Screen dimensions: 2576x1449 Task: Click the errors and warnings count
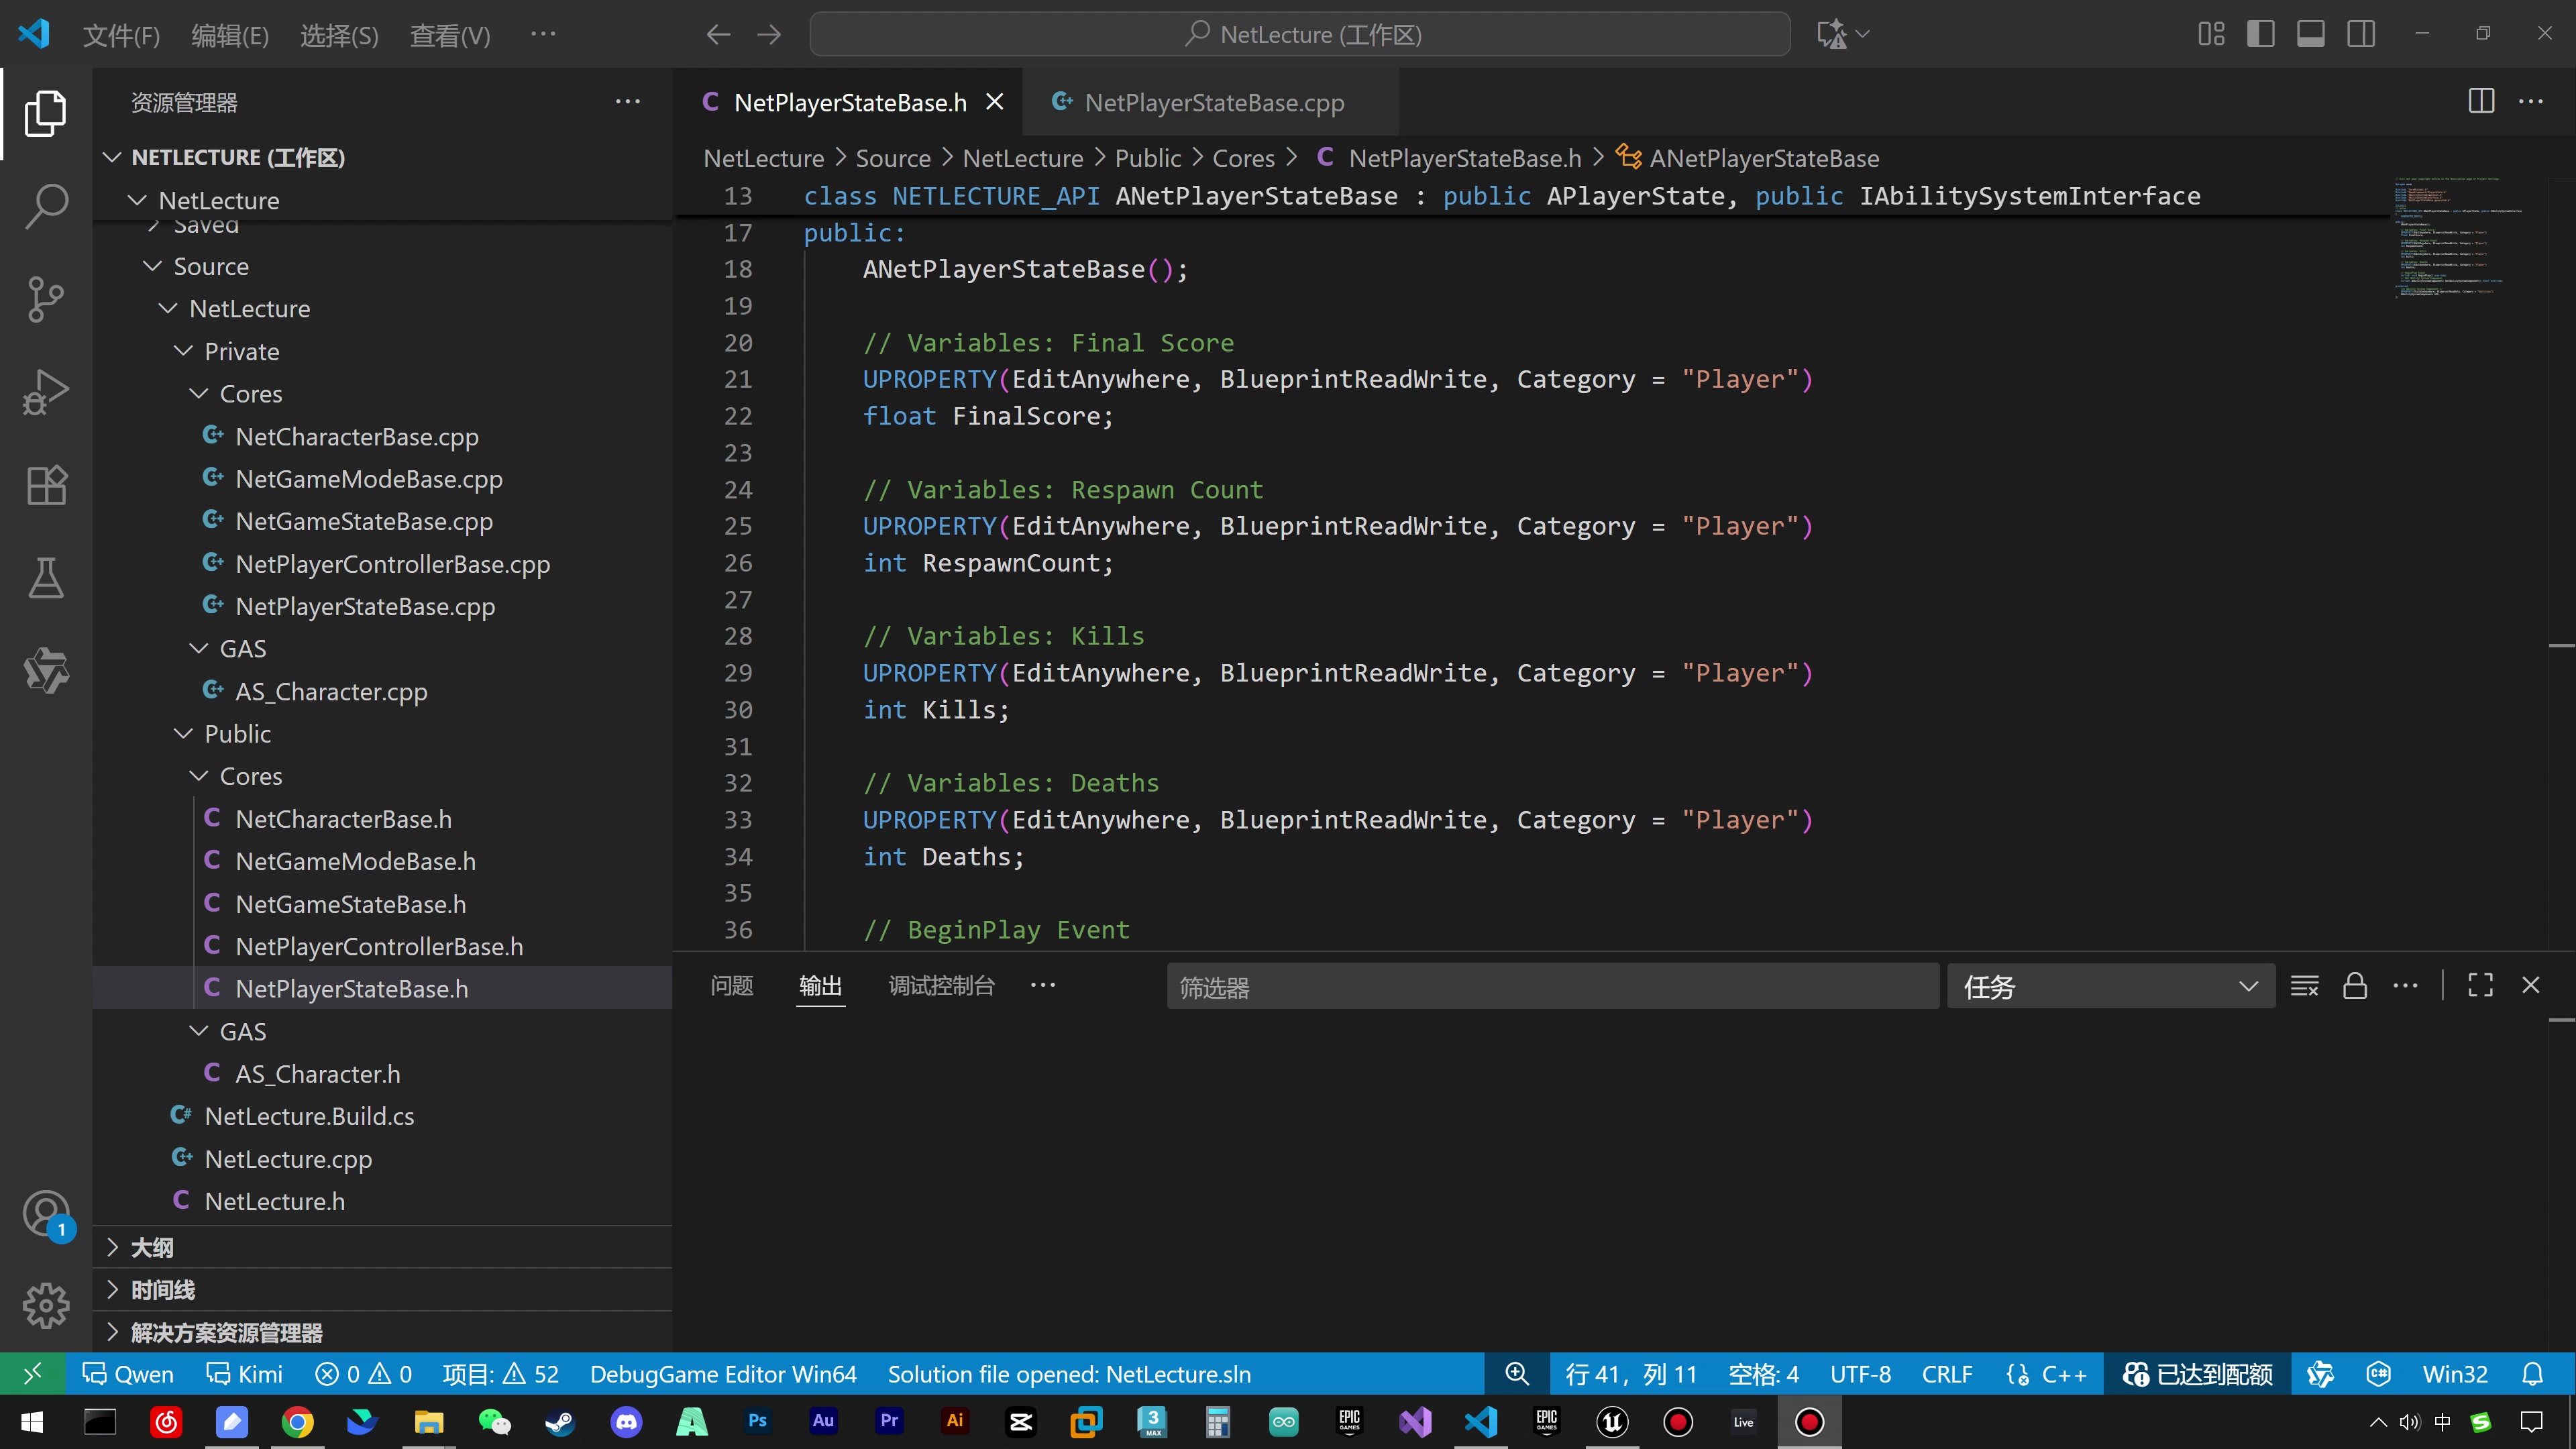click(363, 1374)
